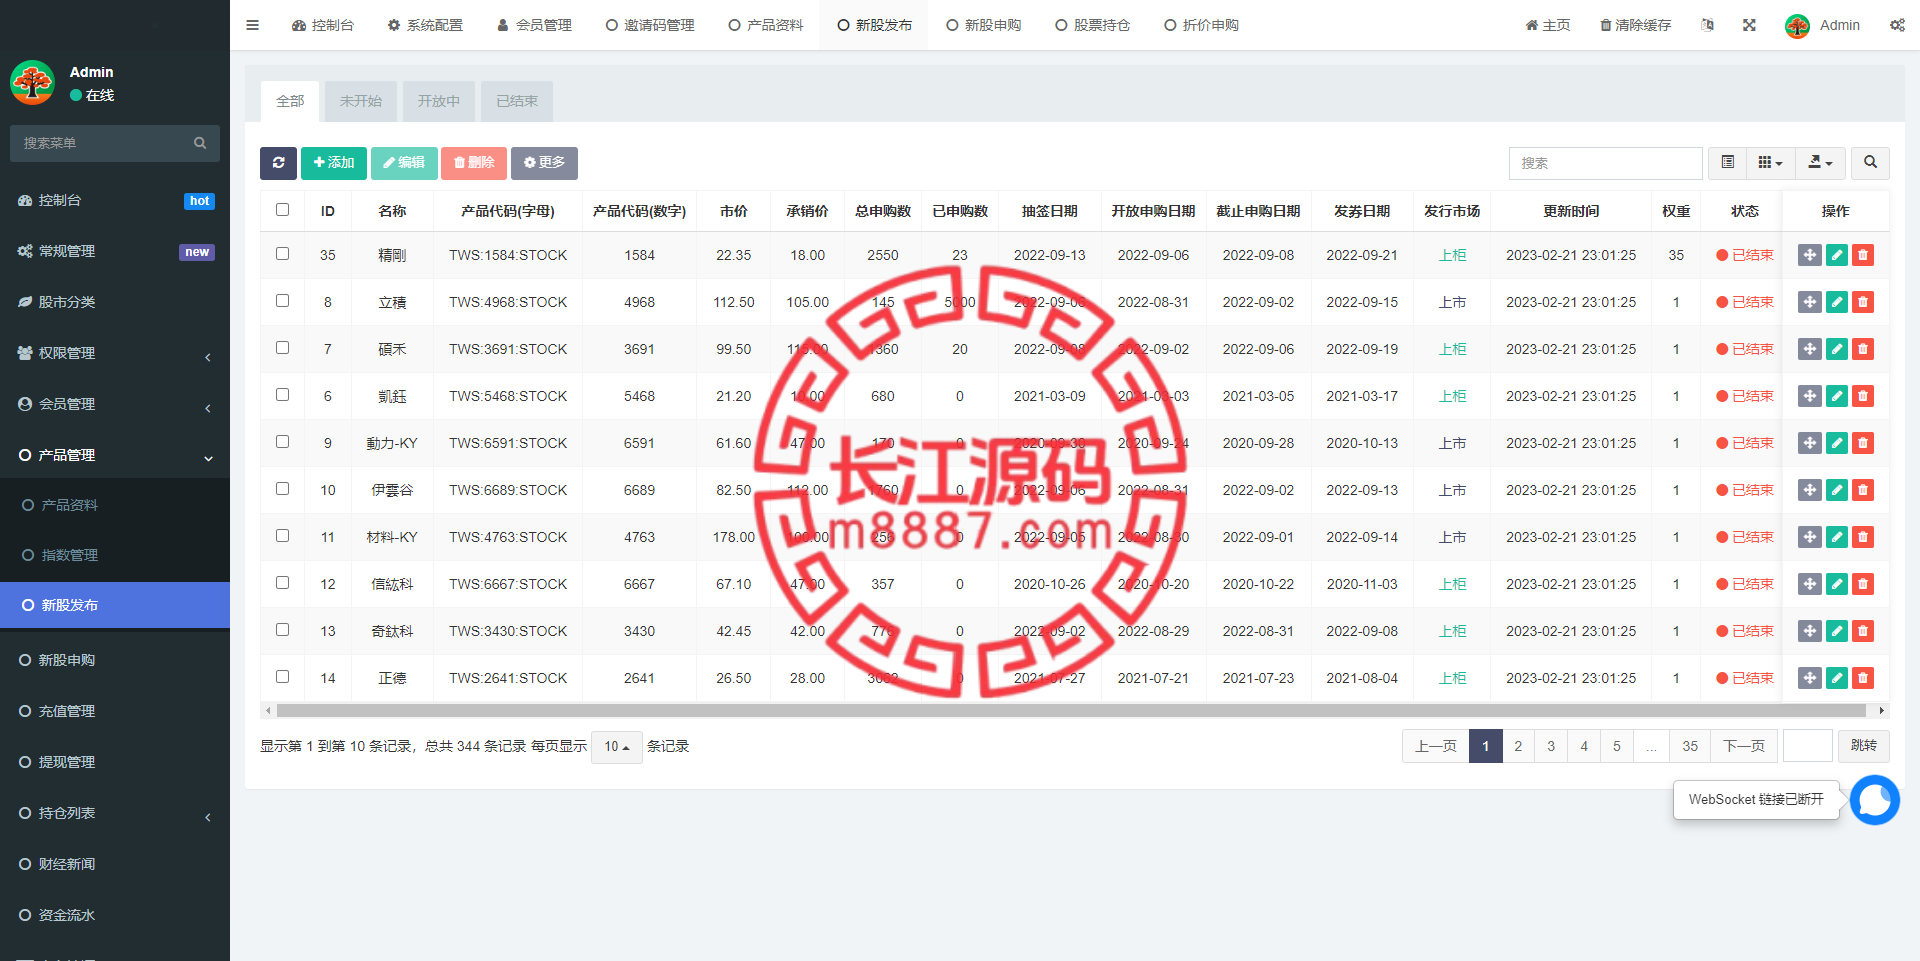Toggle the select-all checkbox in table header

tap(282, 210)
